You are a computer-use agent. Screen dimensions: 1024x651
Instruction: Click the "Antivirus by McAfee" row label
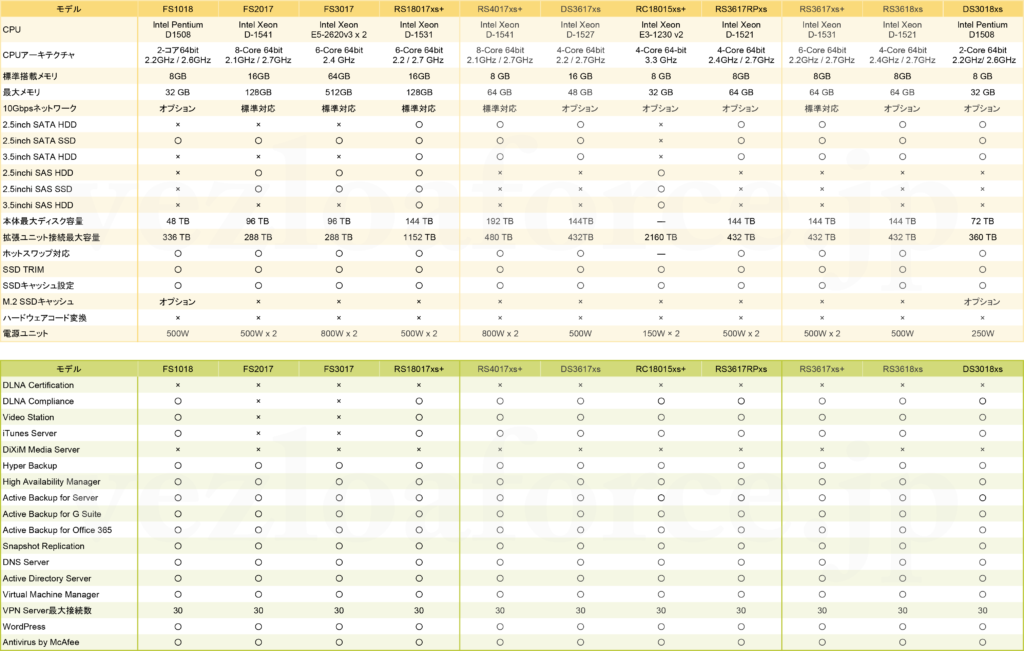click(x=40, y=643)
